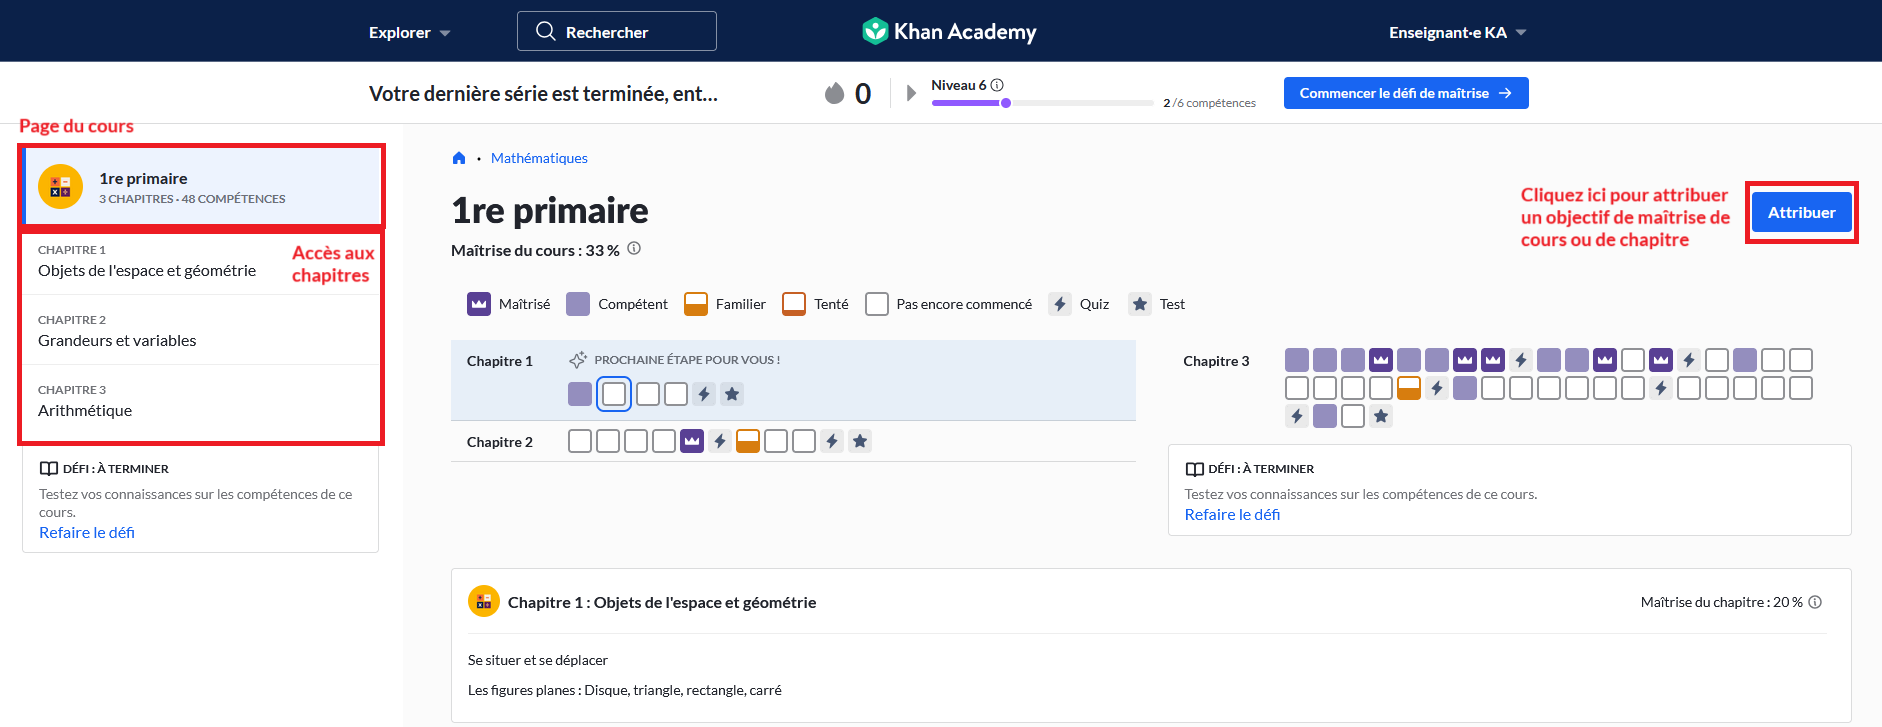Click the Khan Academy logo
Image resolution: width=1882 pixels, height=727 pixels.
pos(949,31)
